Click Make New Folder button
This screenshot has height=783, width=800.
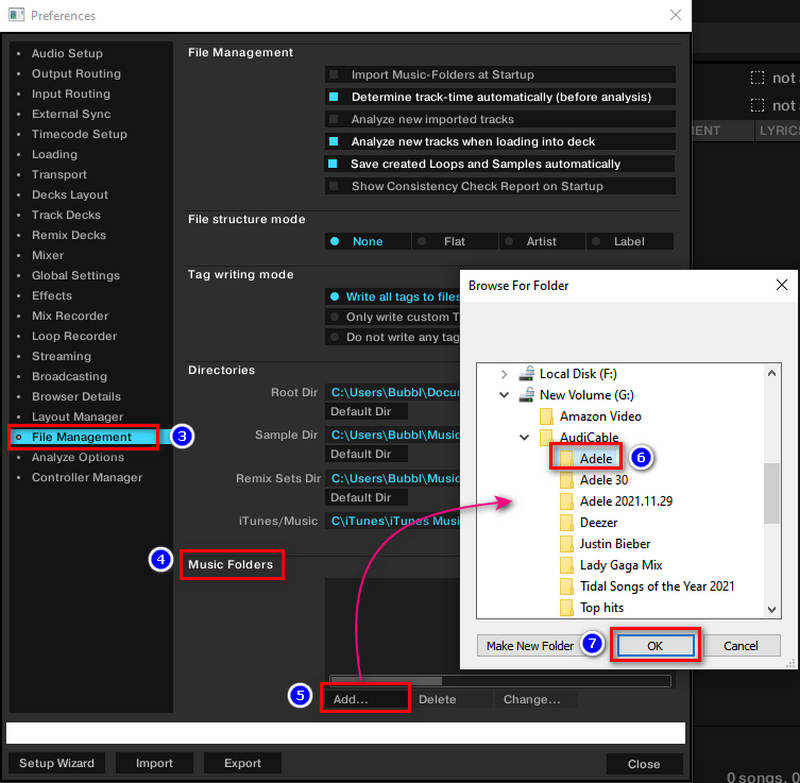click(x=530, y=646)
